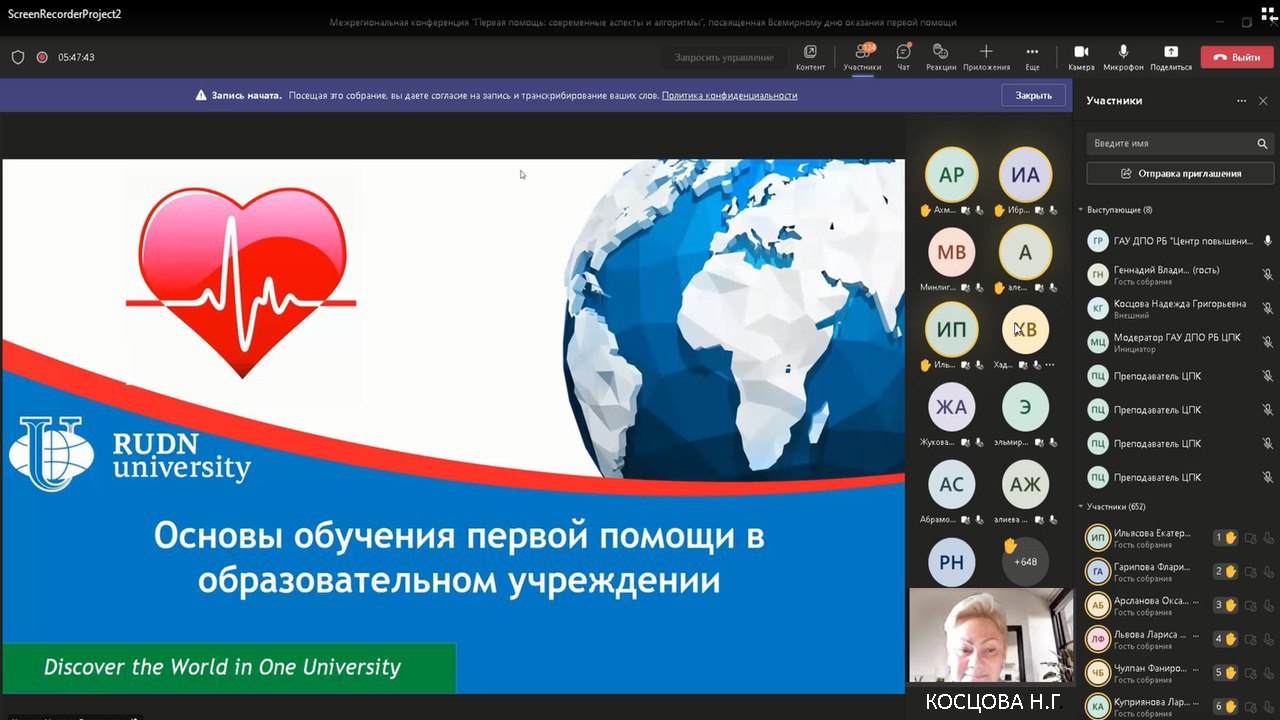Click the Приложения plus icon

click(986, 52)
